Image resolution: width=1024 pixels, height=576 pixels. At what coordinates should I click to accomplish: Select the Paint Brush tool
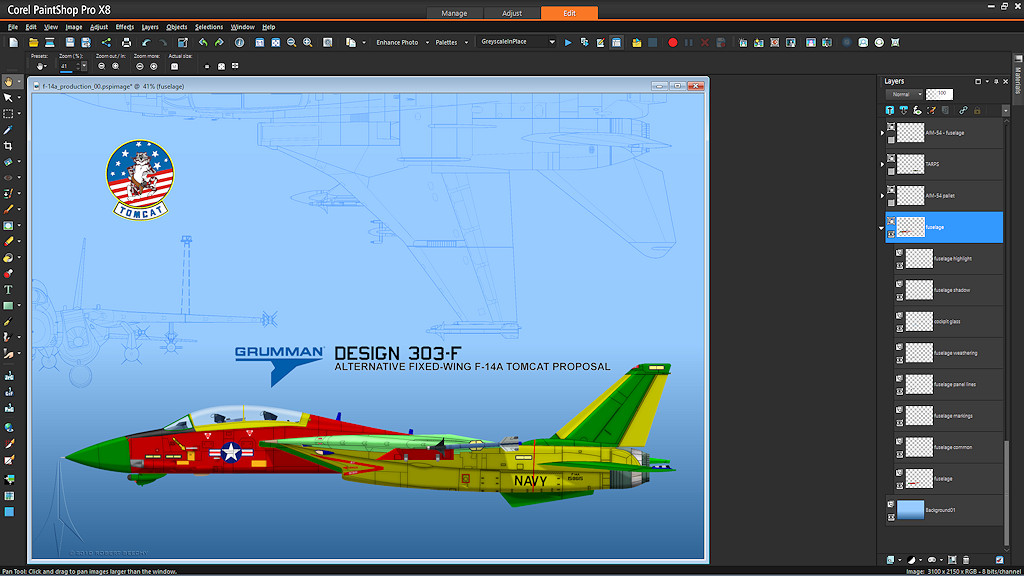8,209
